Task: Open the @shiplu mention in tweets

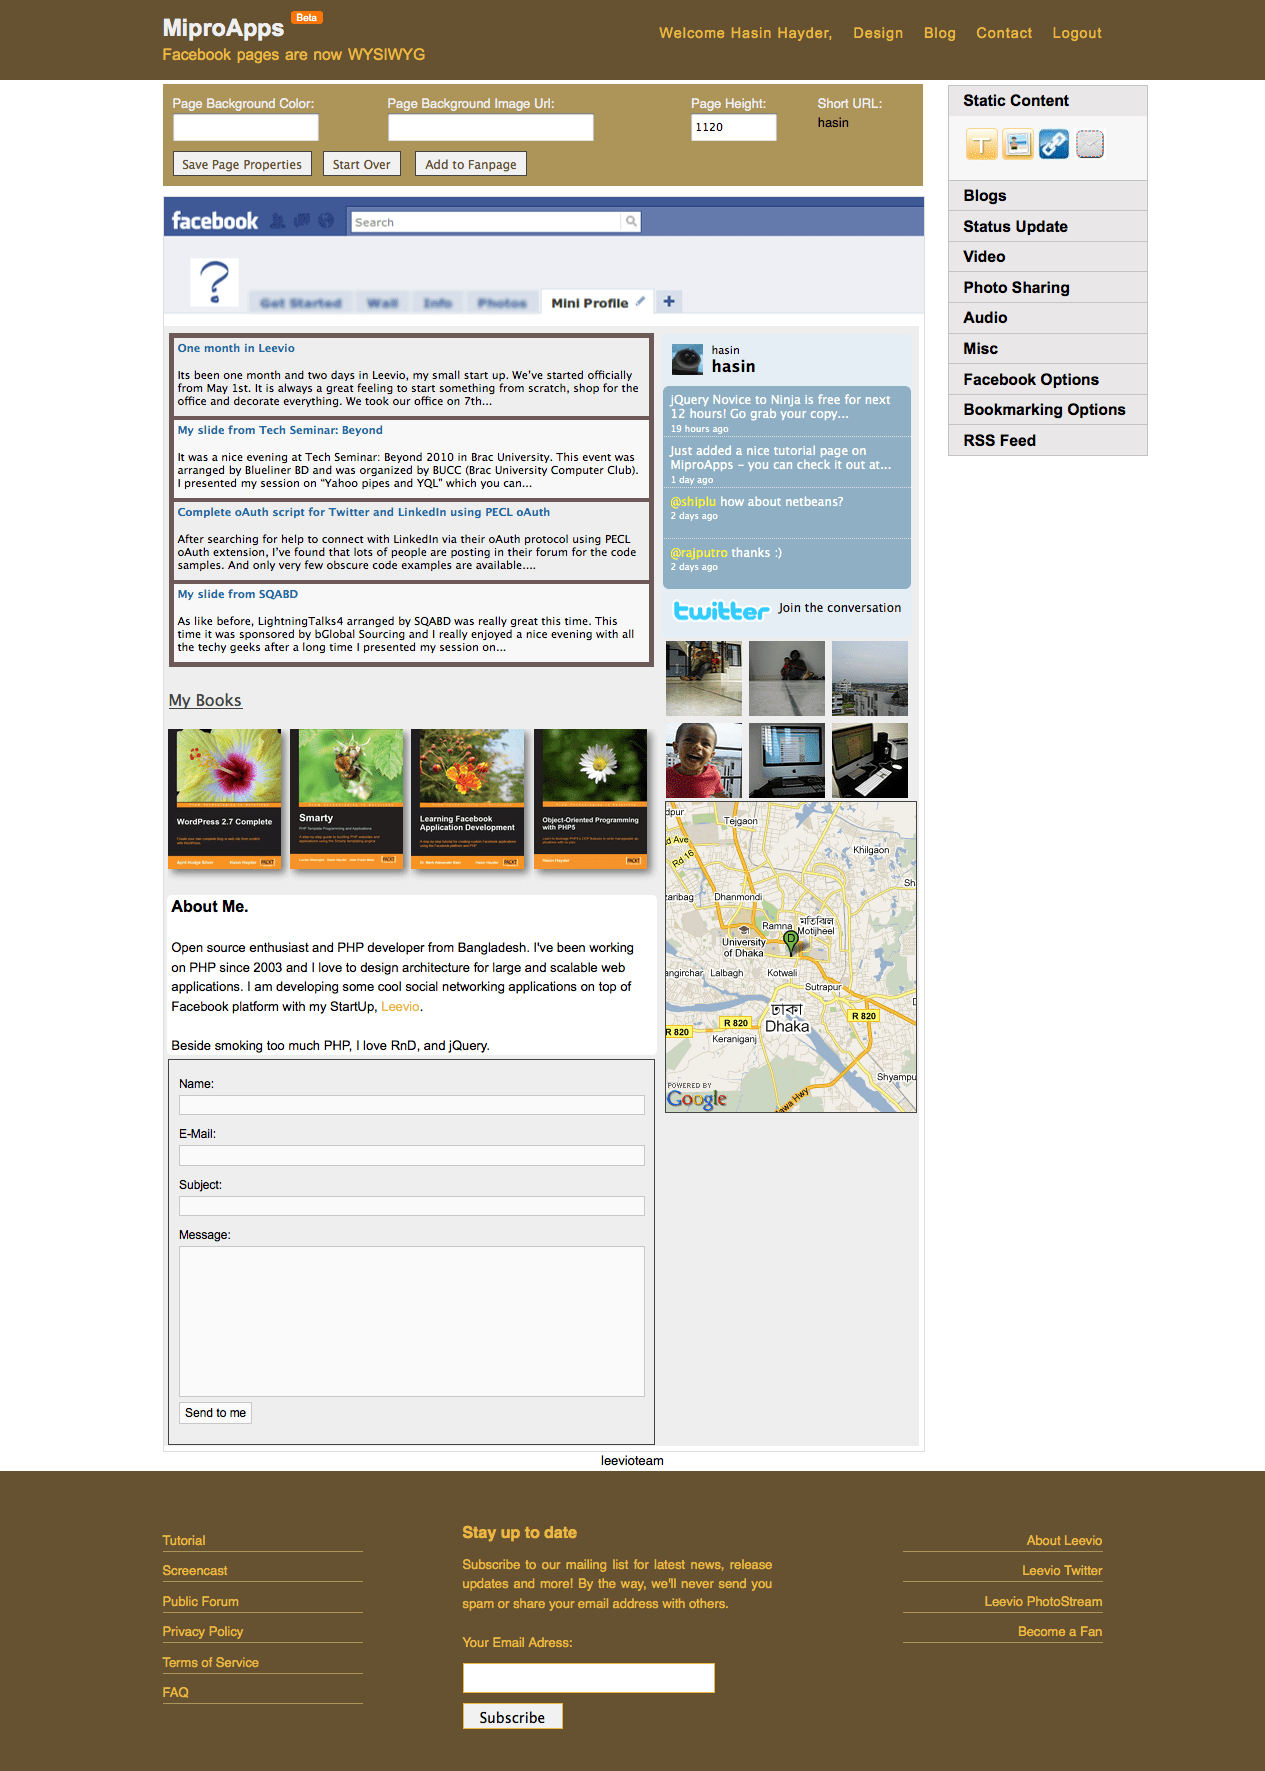Action: pos(693,502)
